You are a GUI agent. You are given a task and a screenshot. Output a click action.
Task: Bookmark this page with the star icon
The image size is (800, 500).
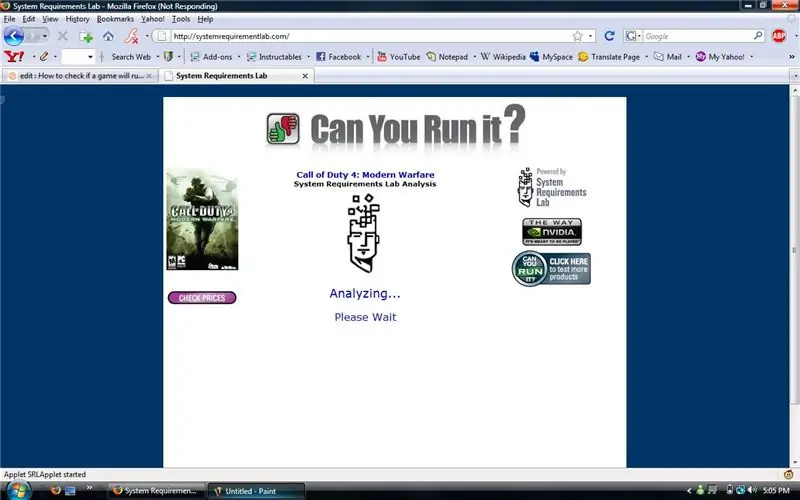pyautogui.click(x=578, y=36)
